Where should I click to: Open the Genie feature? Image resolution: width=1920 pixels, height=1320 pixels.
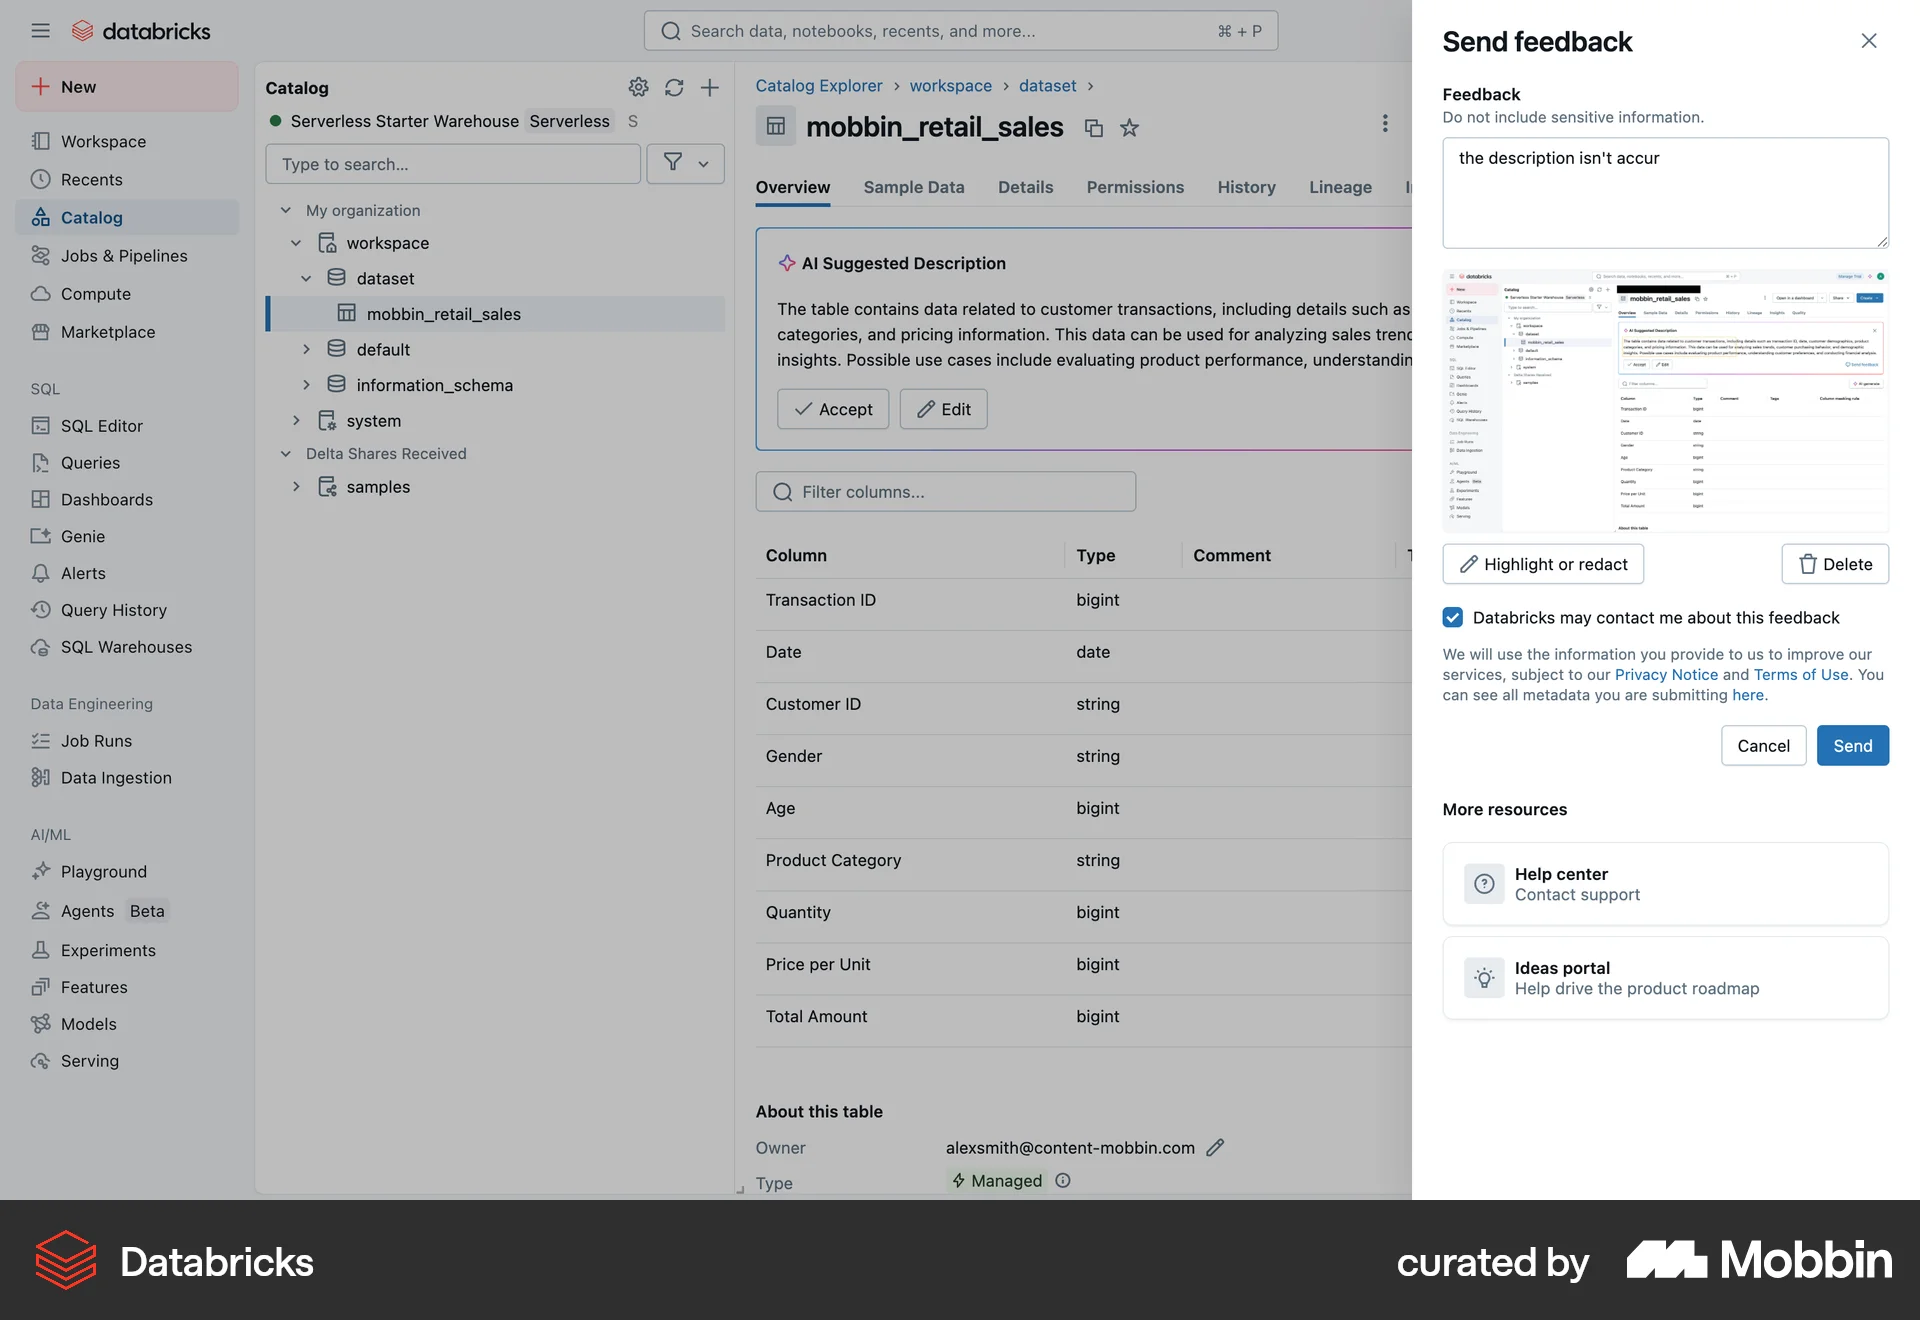[x=79, y=536]
